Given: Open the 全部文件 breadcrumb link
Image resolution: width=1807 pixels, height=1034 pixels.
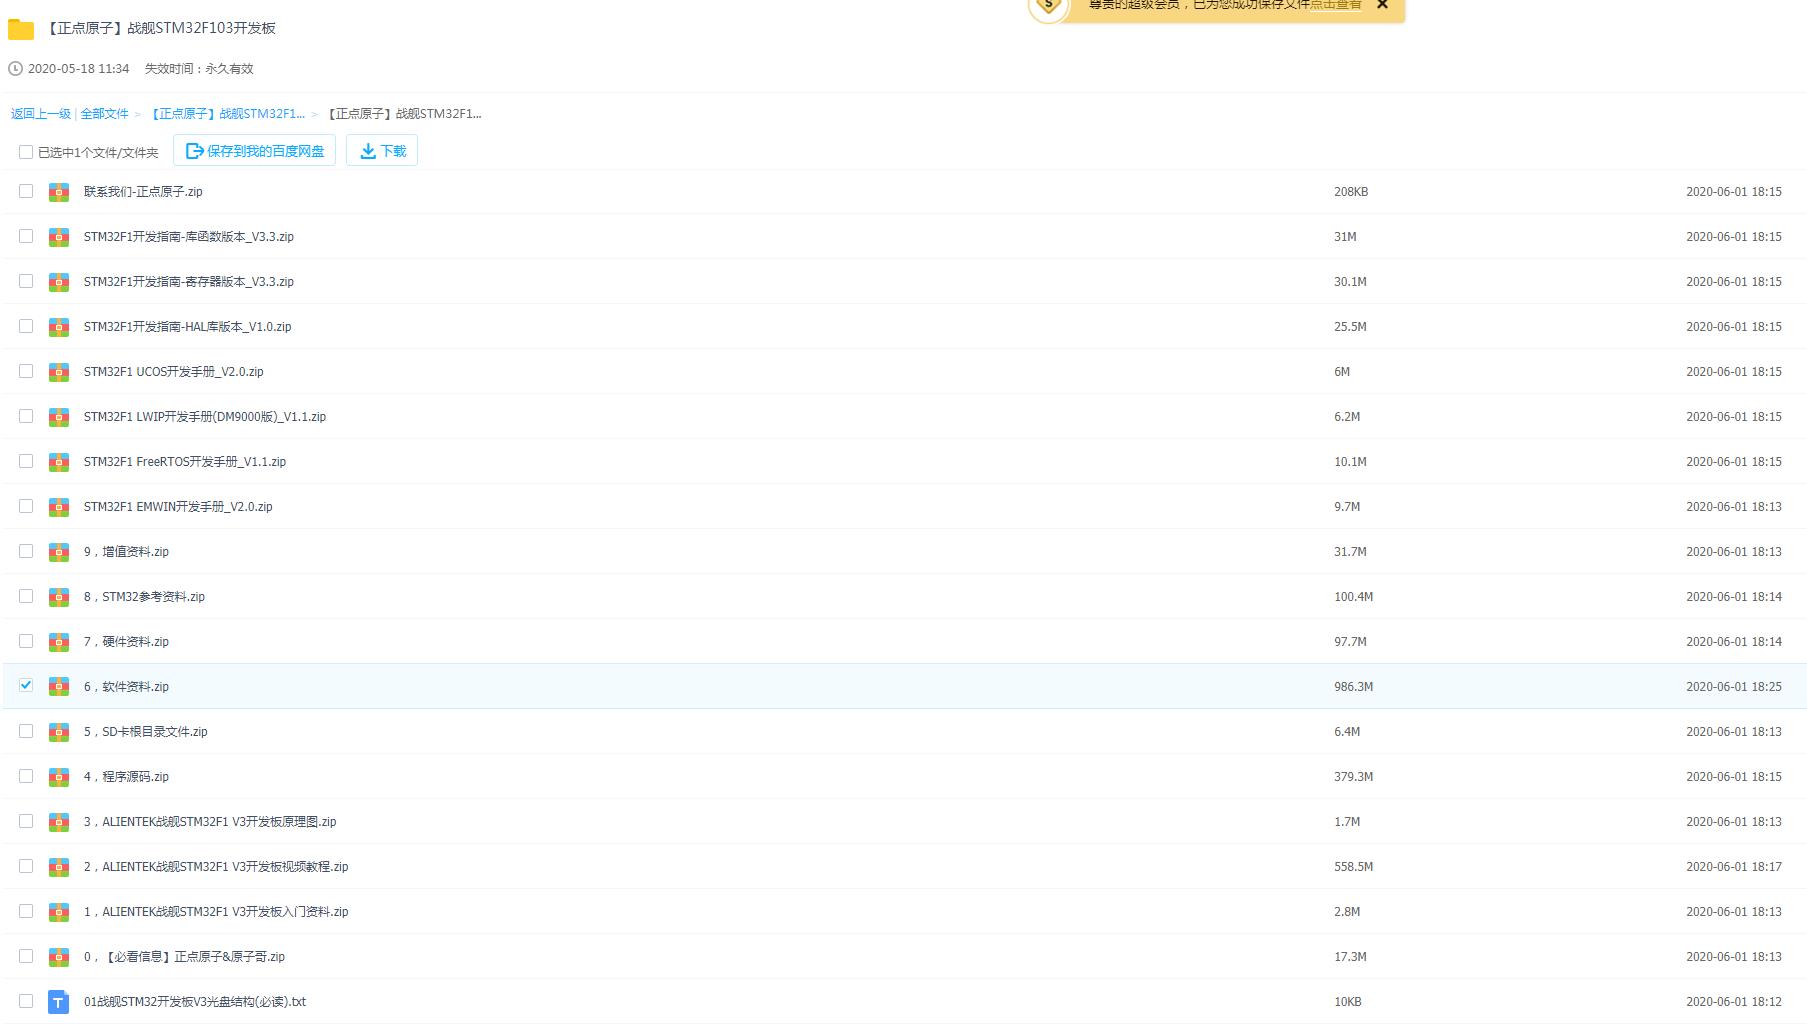Looking at the screenshot, I should (105, 114).
